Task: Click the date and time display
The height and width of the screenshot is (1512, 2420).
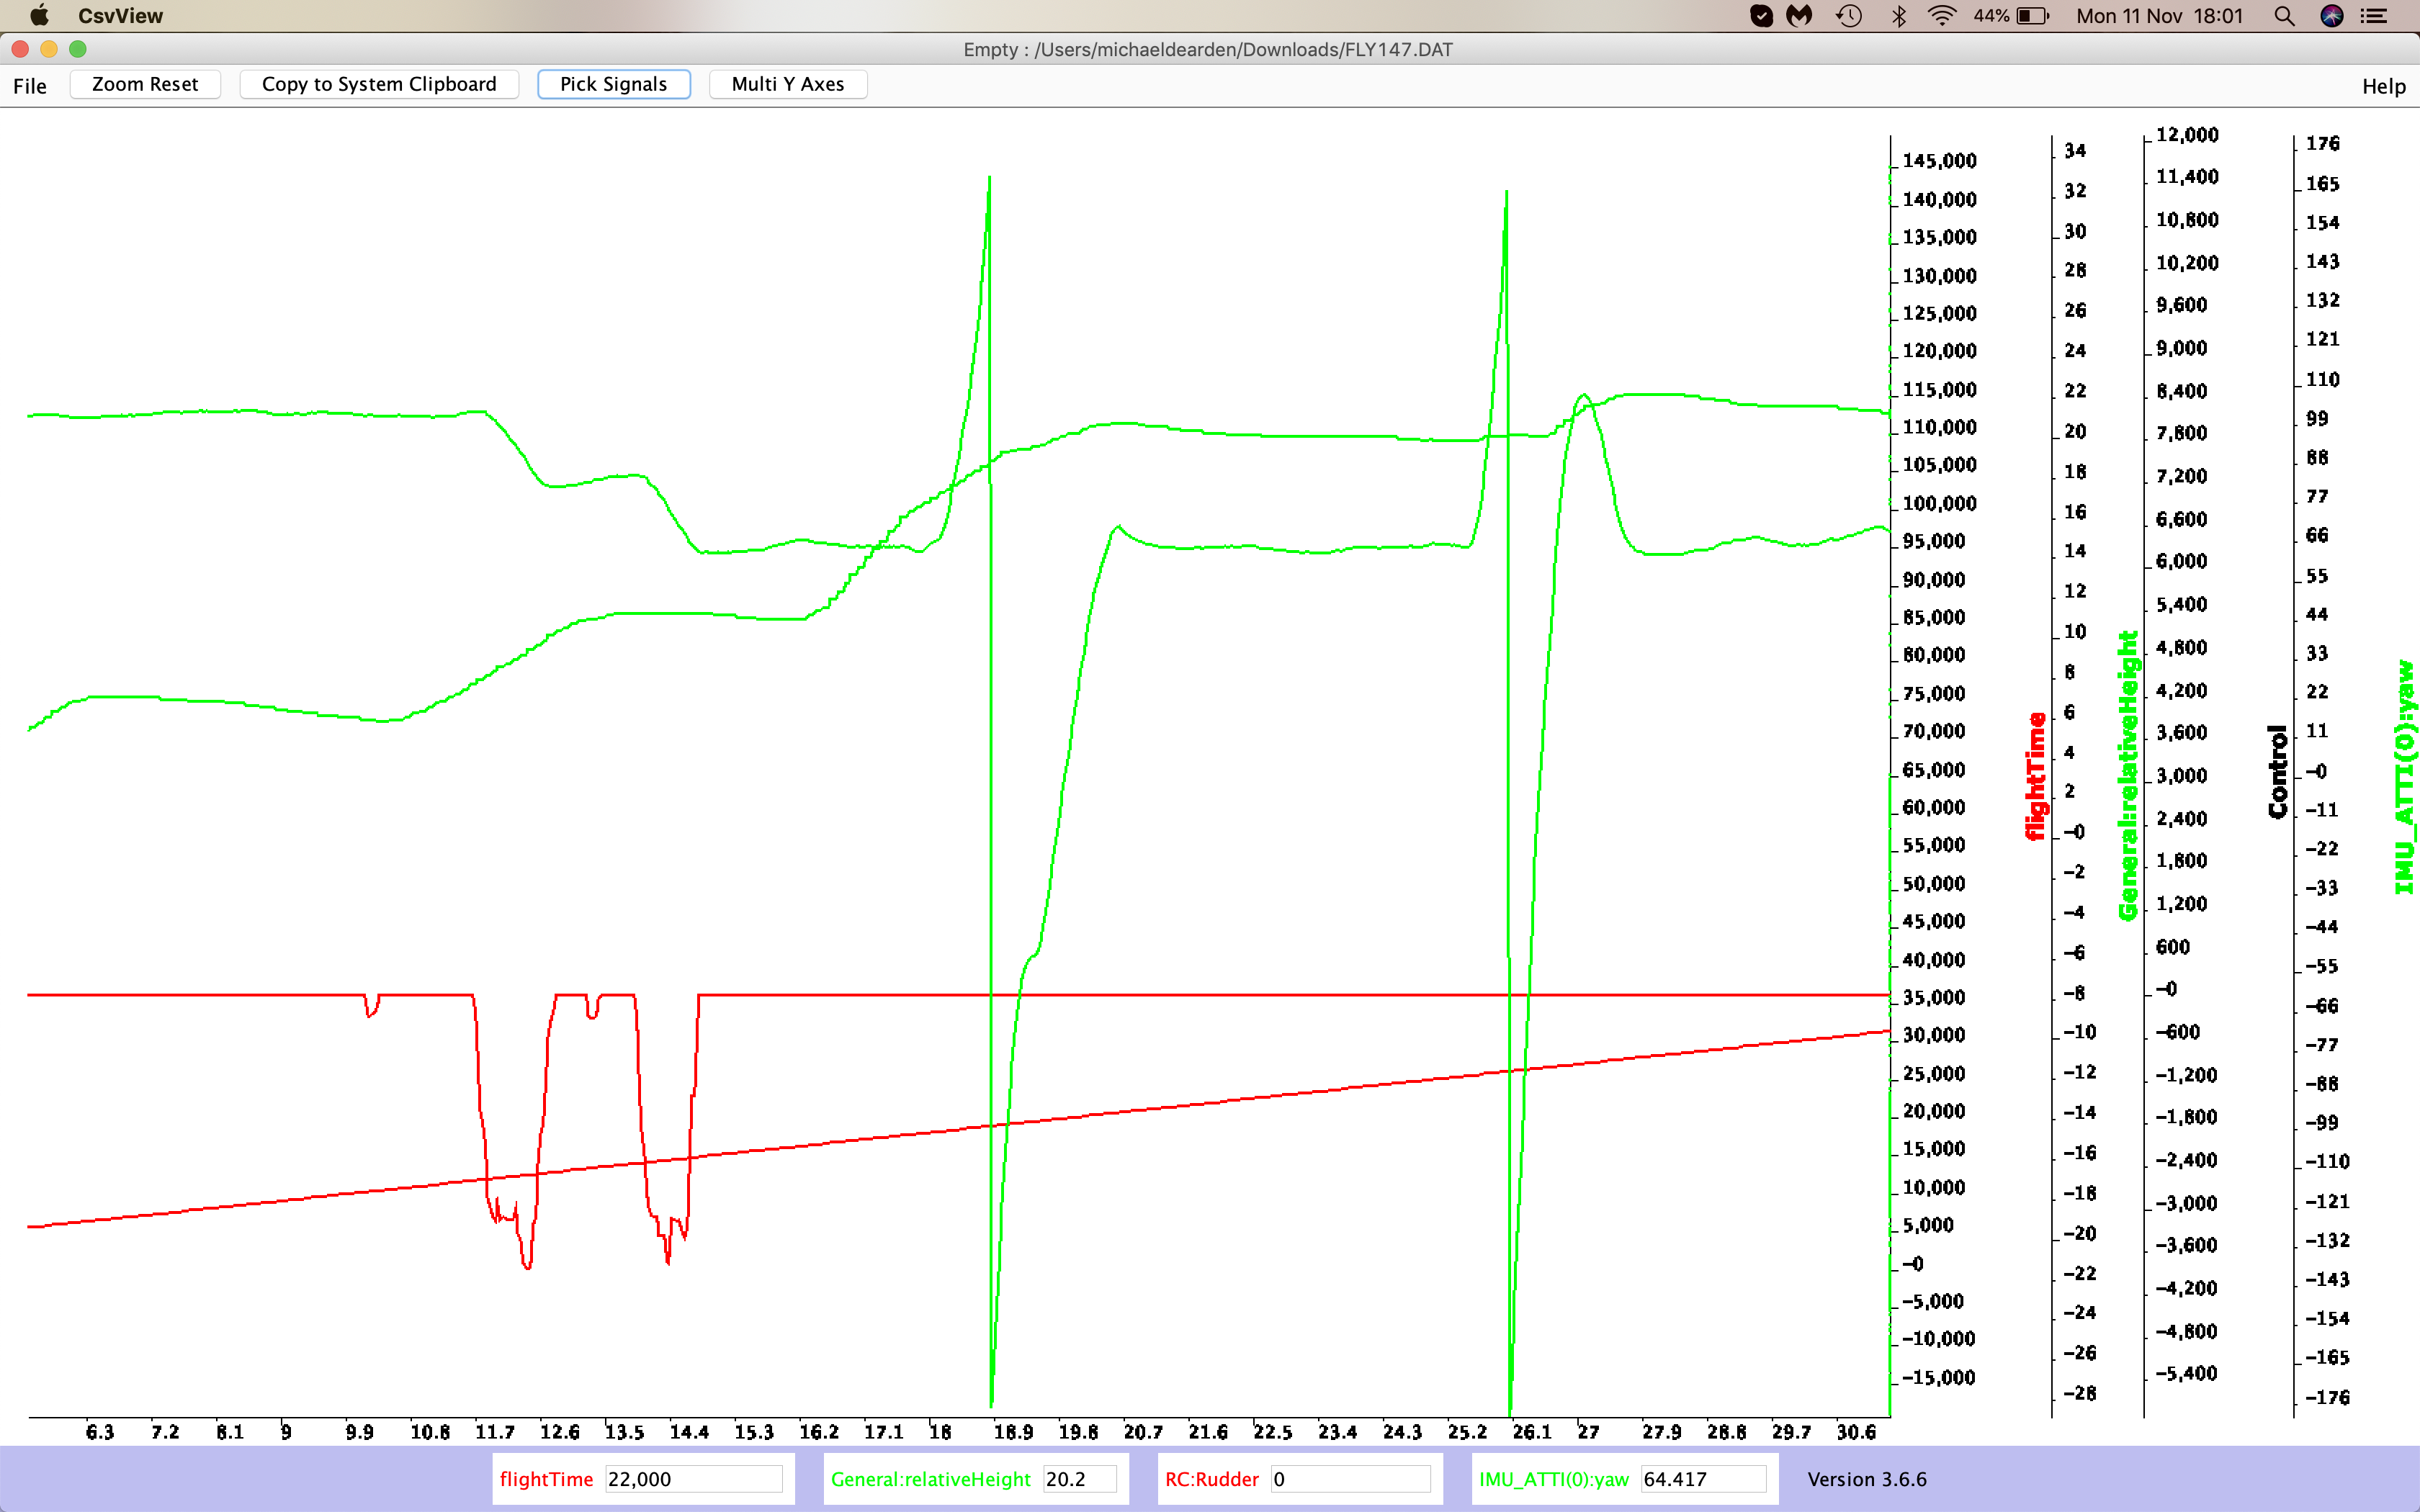Action: click(x=2160, y=16)
